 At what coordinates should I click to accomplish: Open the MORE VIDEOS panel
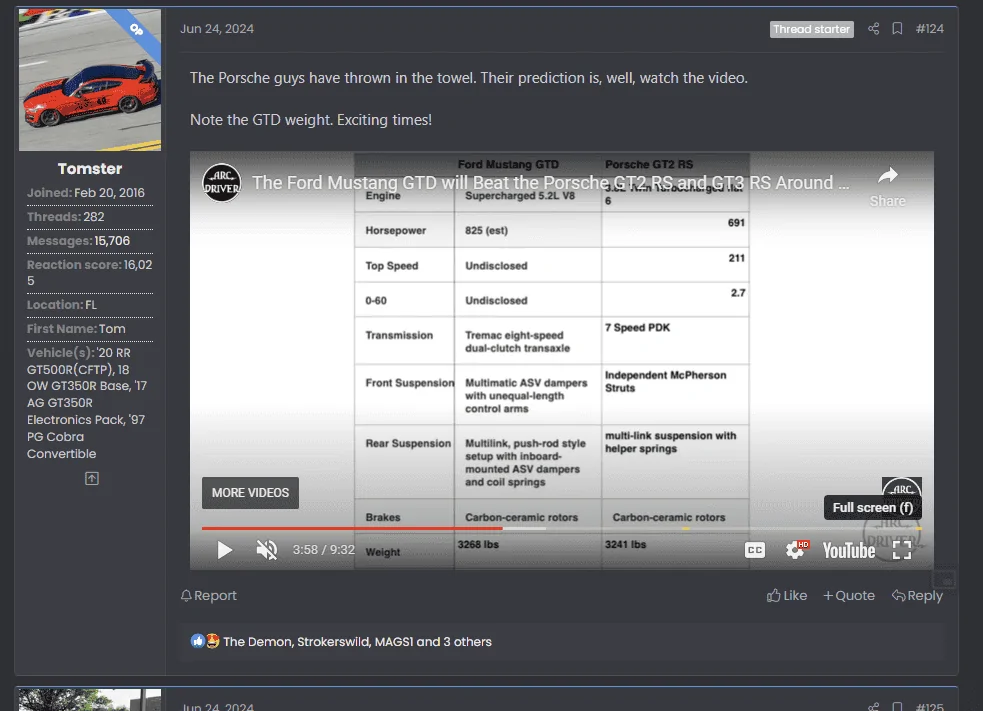pos(250,492)
